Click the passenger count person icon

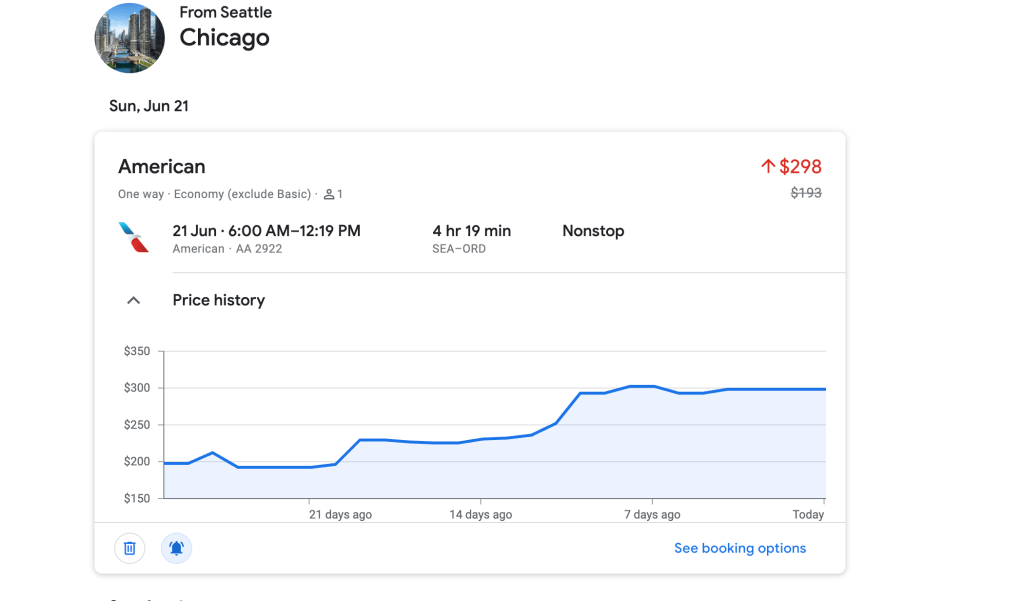329,194
